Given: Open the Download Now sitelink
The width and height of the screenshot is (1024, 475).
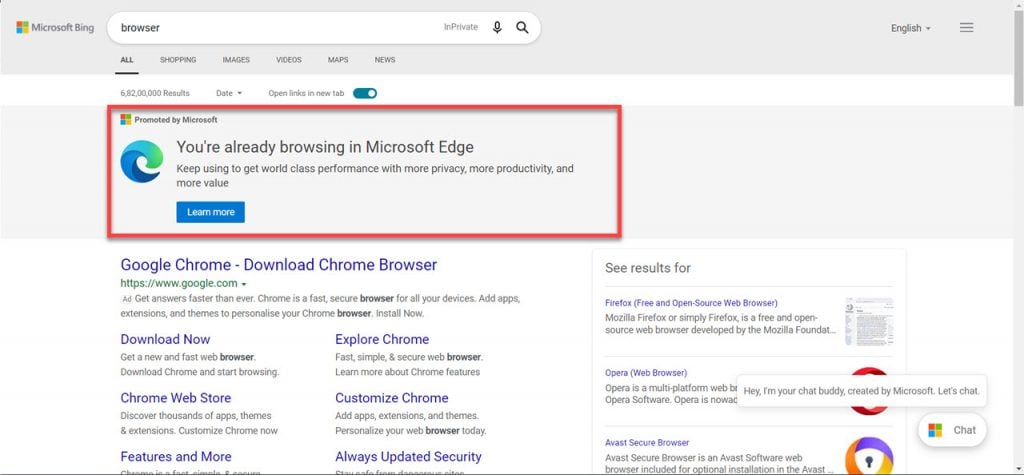Looking at the screenshot, I should click(165, 339).
